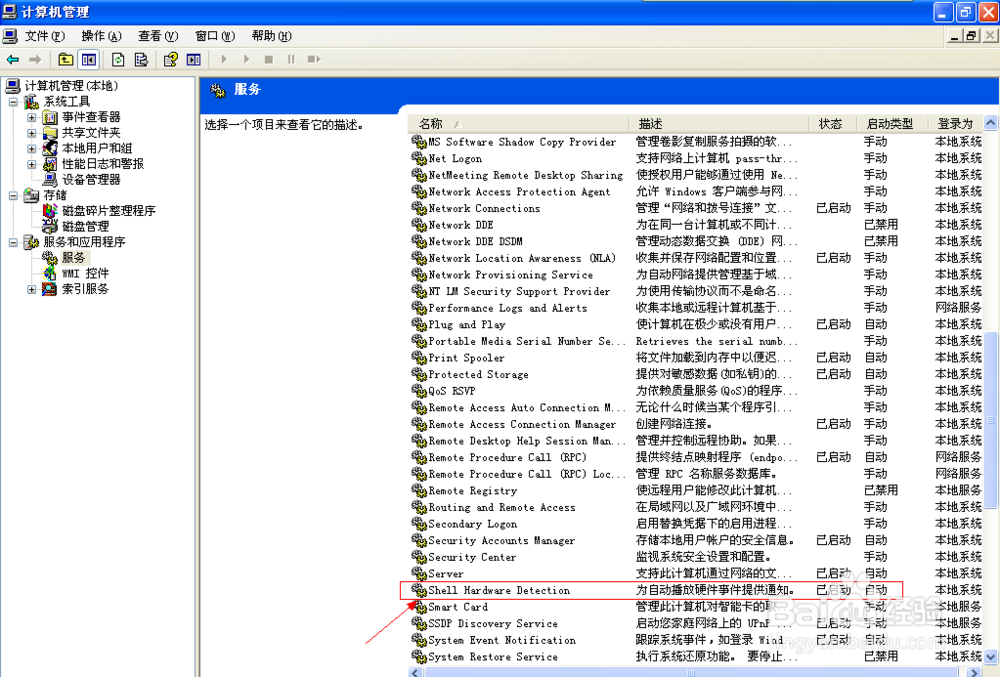Click the Start Service play icon
Image resolution: width=1000 pixels, height=677 pixels.
pyautogui.click(x=224, y=59)
